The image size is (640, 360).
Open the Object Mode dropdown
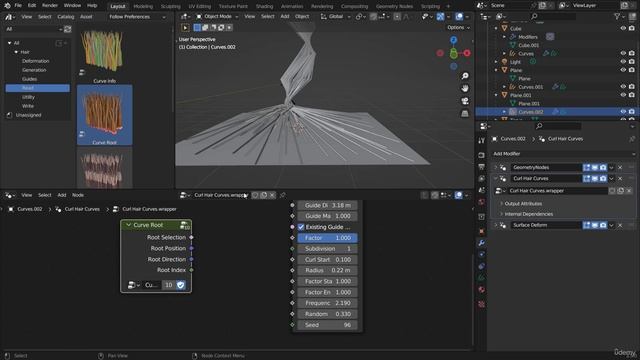[x=217, y=17]
